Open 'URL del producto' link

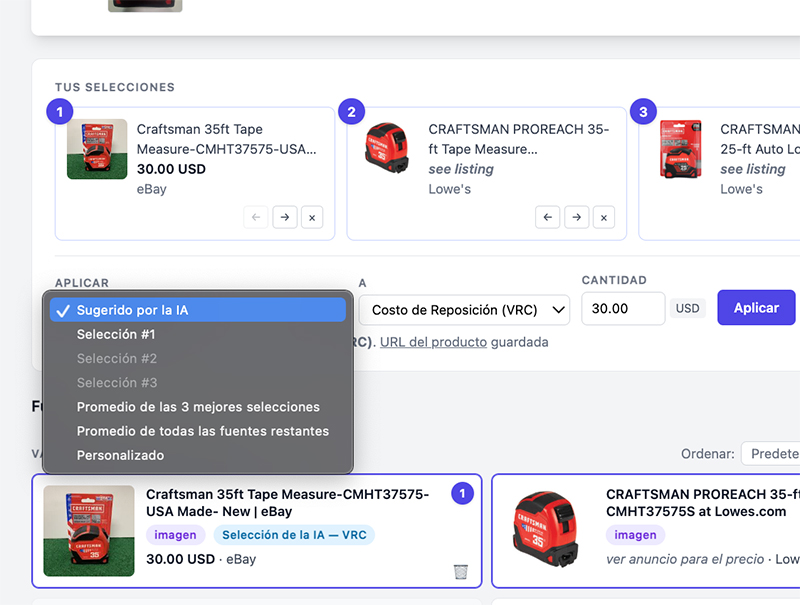[433, 342]
